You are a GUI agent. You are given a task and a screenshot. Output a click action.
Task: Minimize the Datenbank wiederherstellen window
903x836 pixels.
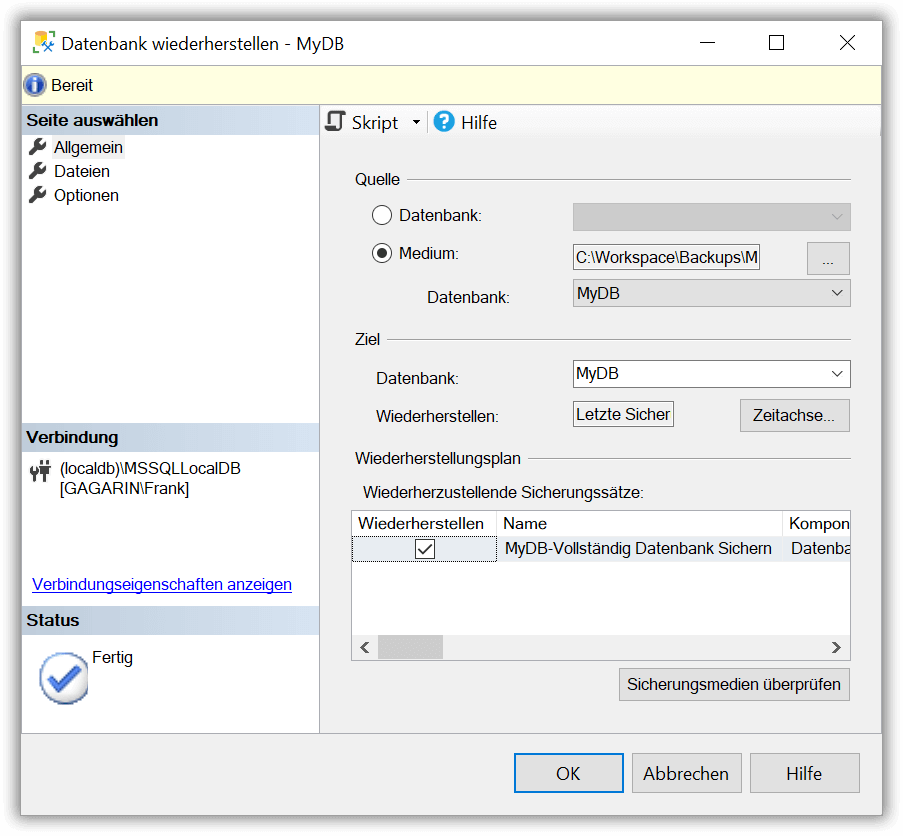pos(707,43)
